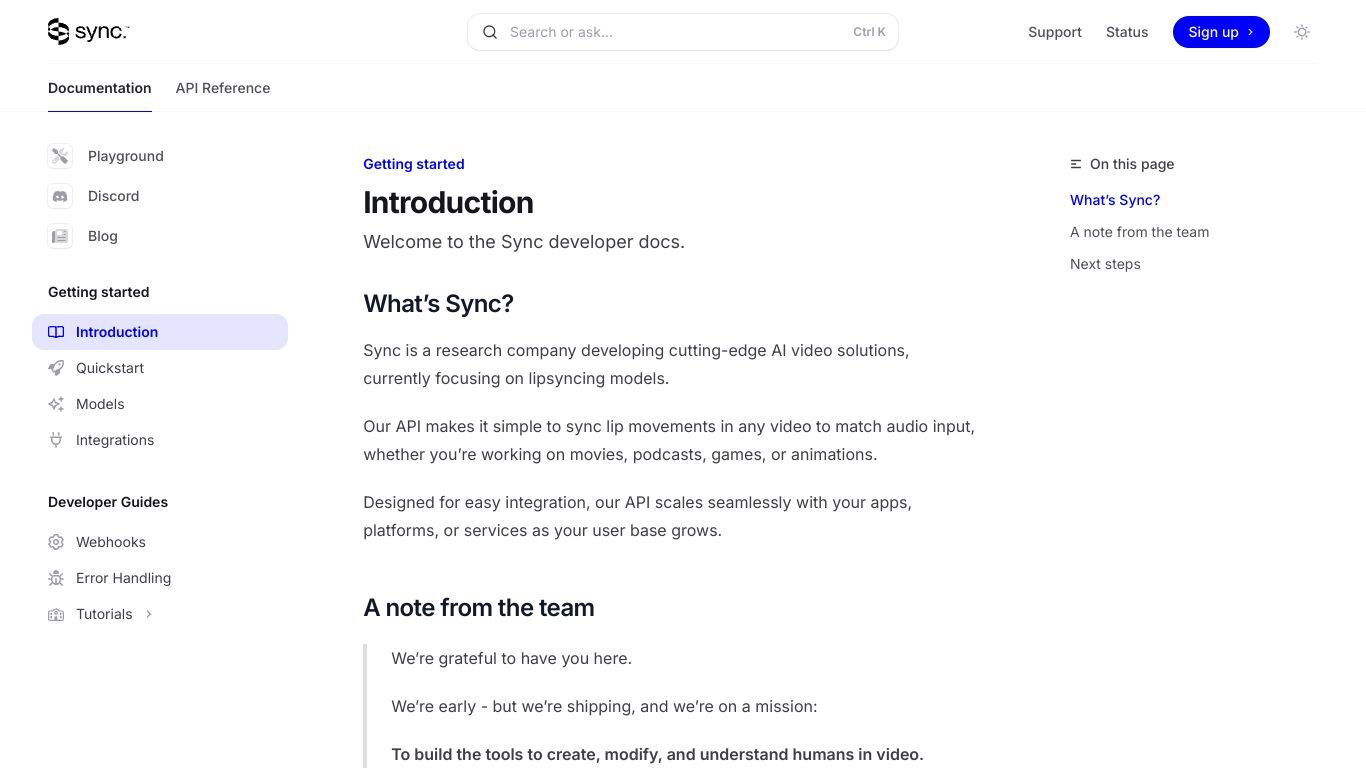Click the Models sparkle icon
1366x768 pixels.
pos(56,404)
